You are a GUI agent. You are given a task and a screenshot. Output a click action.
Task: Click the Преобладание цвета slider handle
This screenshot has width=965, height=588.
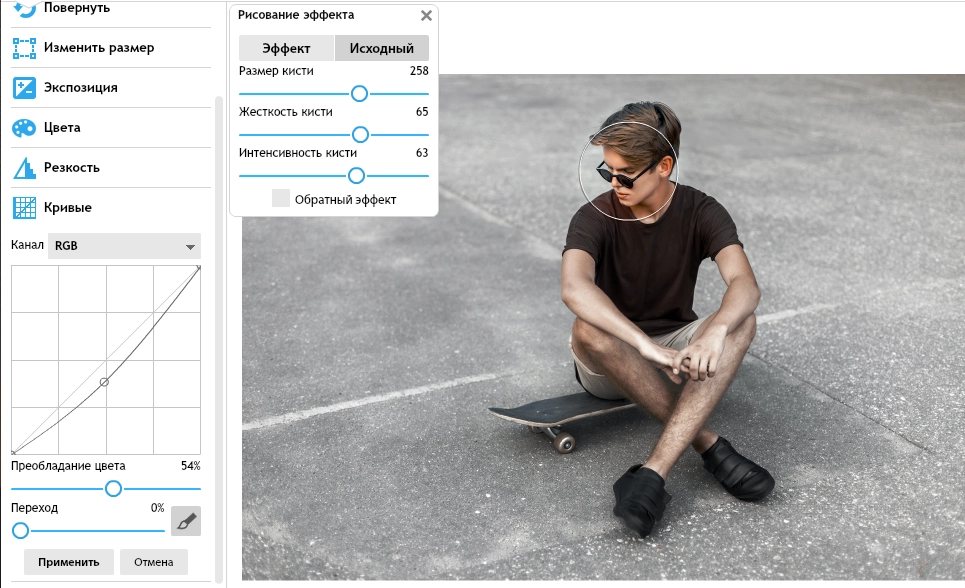coord(114,488)
